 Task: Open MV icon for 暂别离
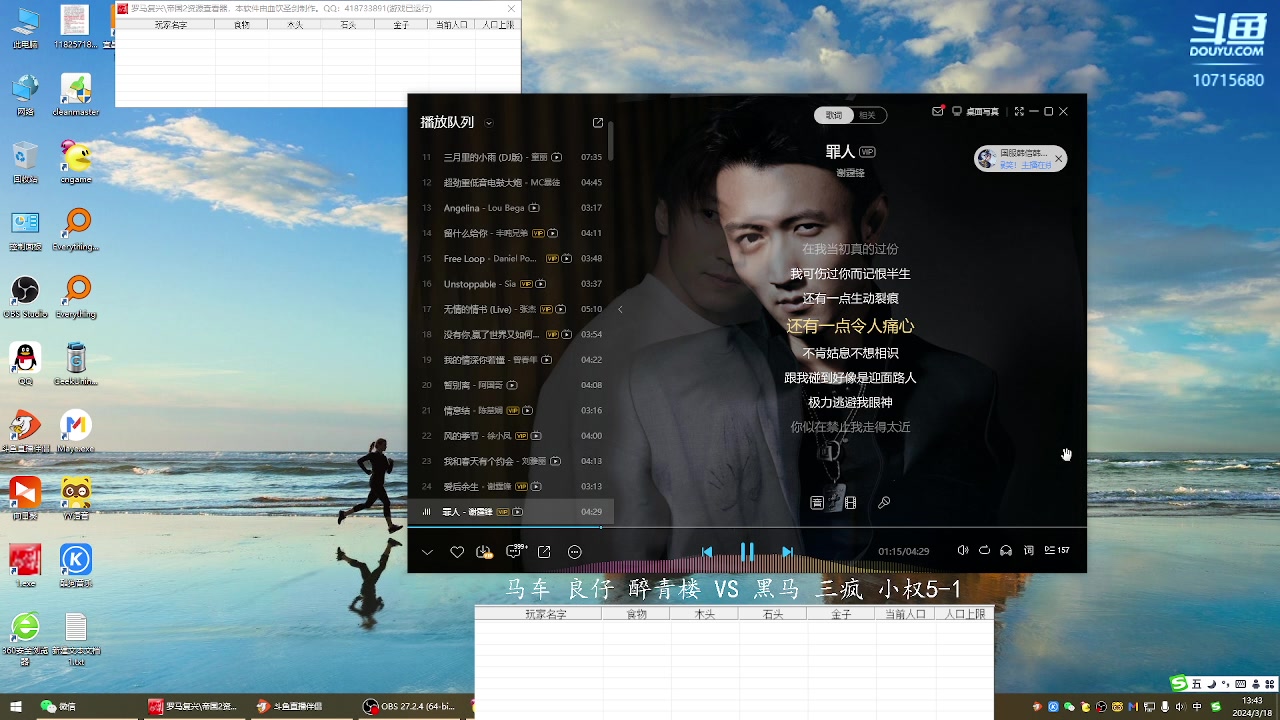(512, 385)
